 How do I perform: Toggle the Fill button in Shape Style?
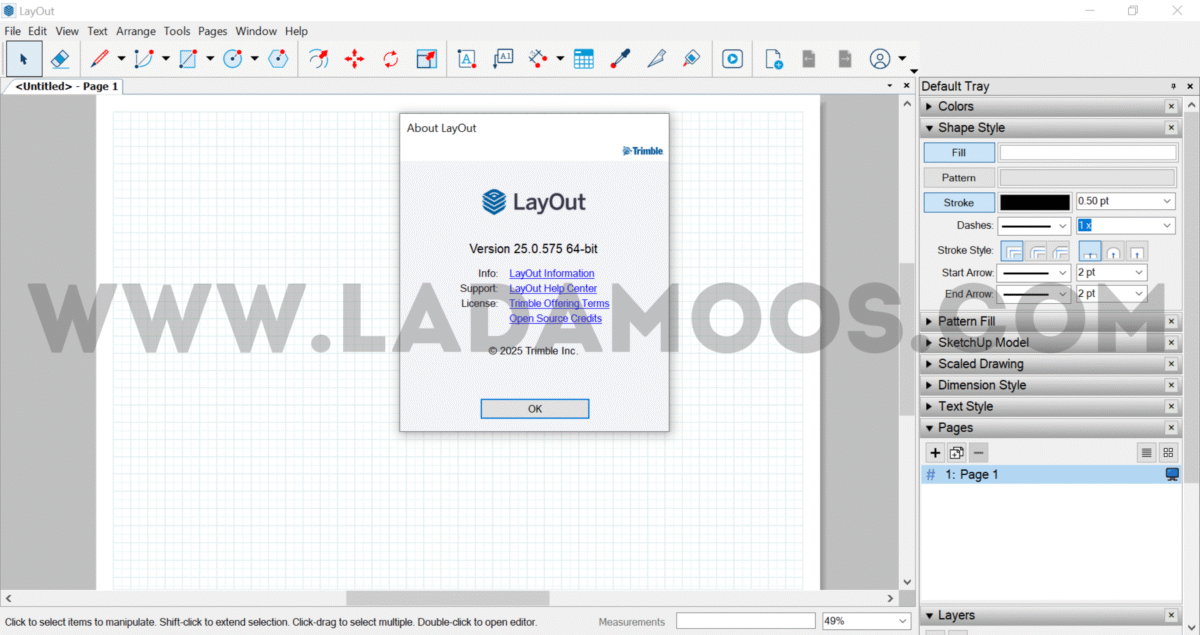pos(958,153)
